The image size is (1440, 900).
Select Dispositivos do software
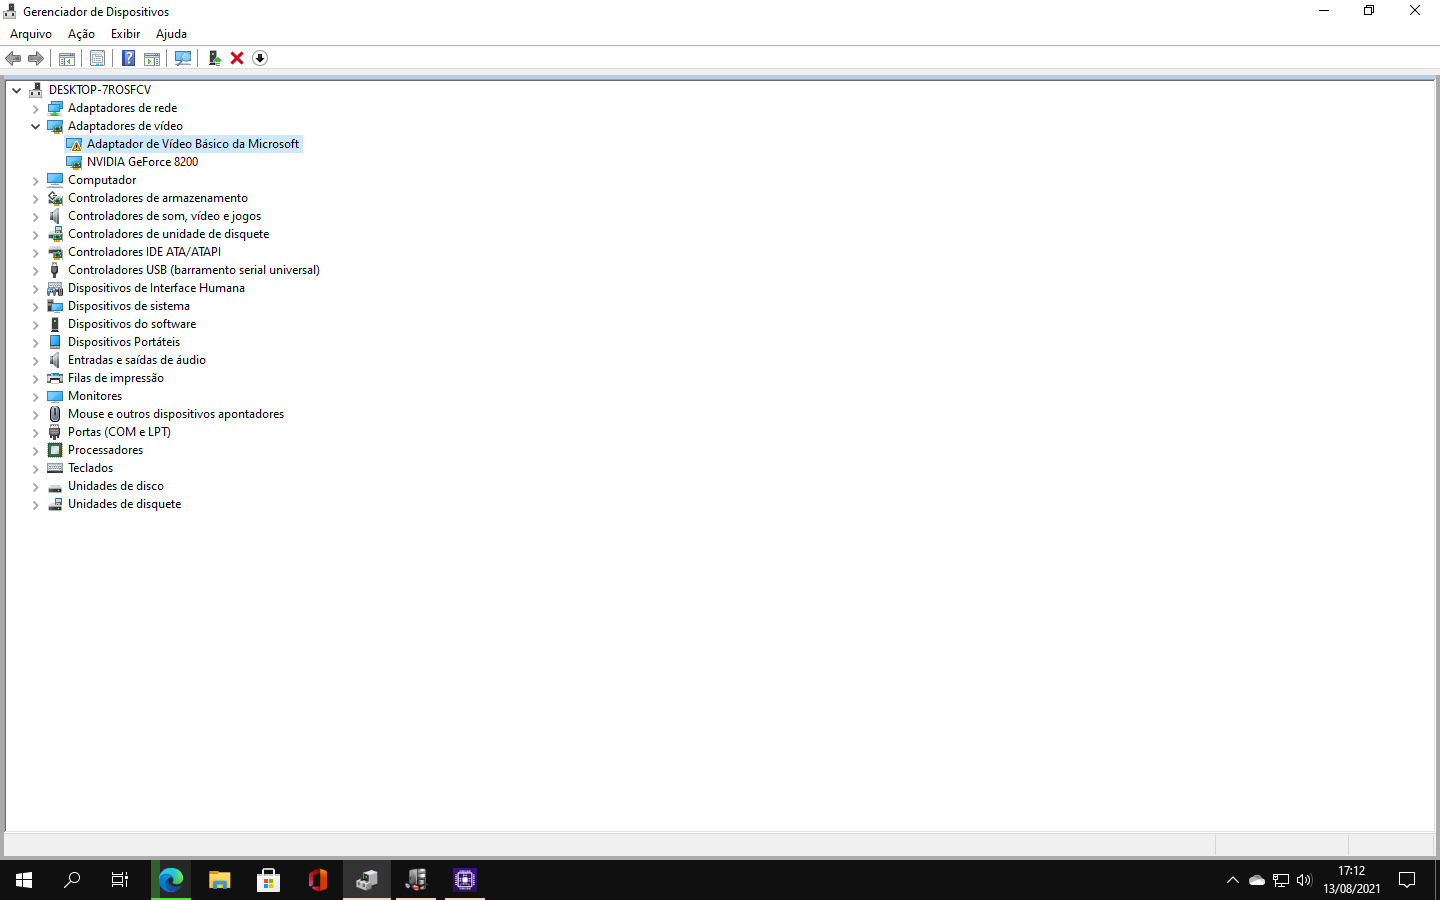tap(132, 324)
